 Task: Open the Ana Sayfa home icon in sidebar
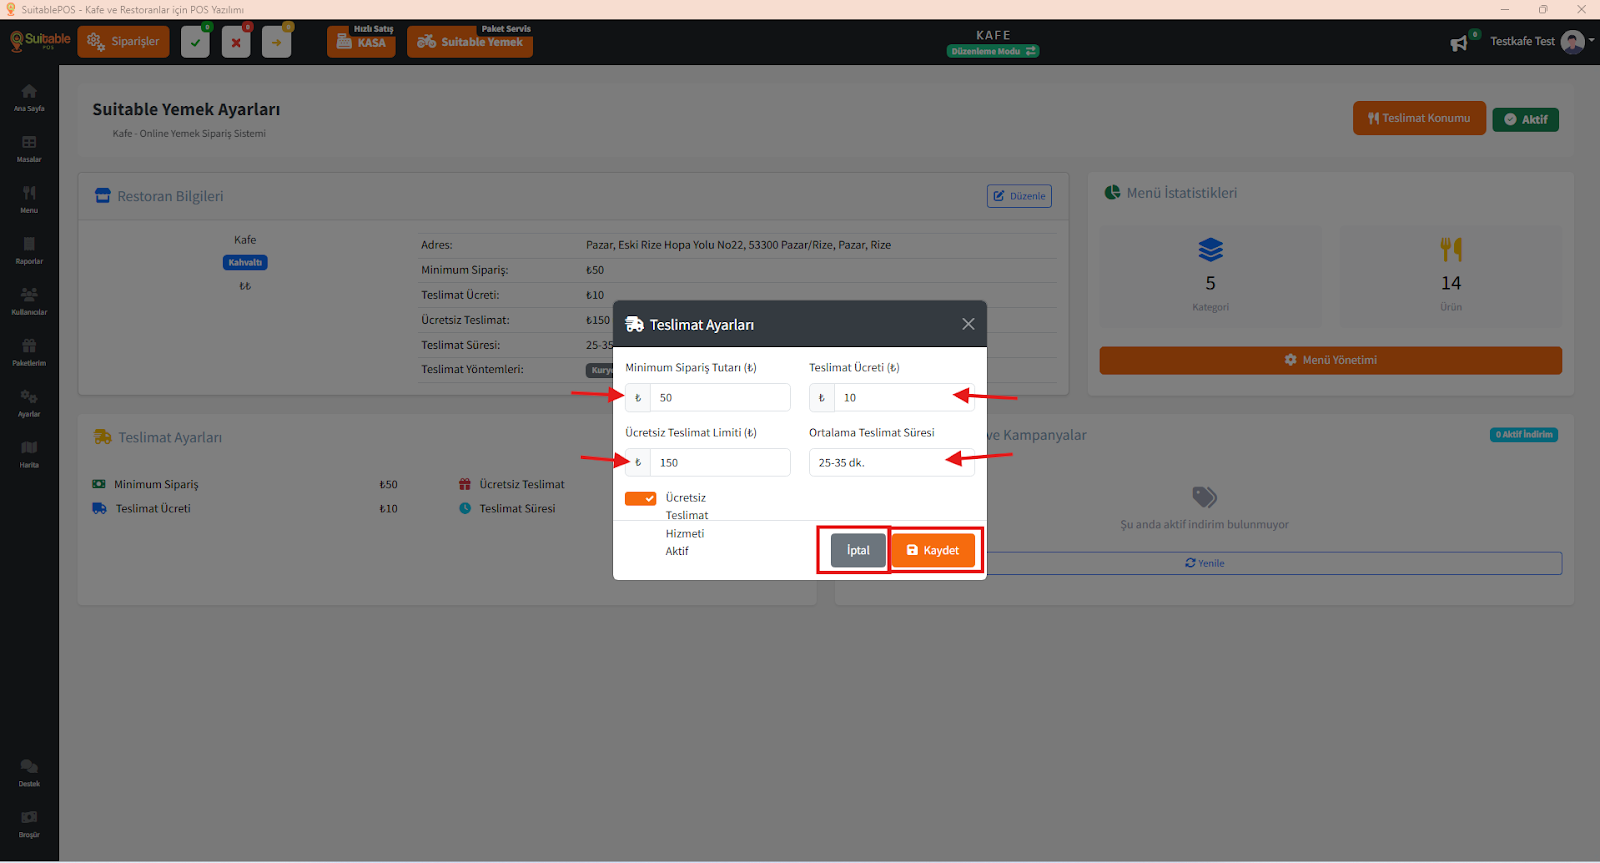pyautogui.click(x=29, y=92)
